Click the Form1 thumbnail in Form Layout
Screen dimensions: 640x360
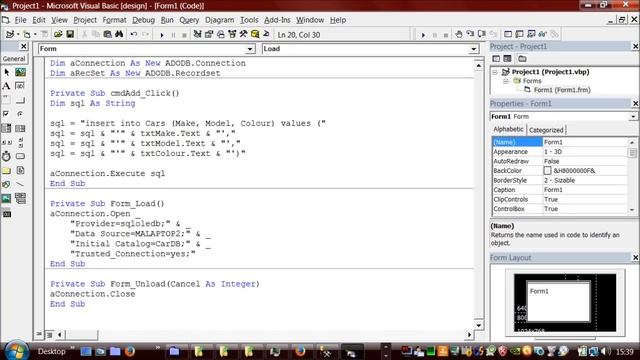558,302
